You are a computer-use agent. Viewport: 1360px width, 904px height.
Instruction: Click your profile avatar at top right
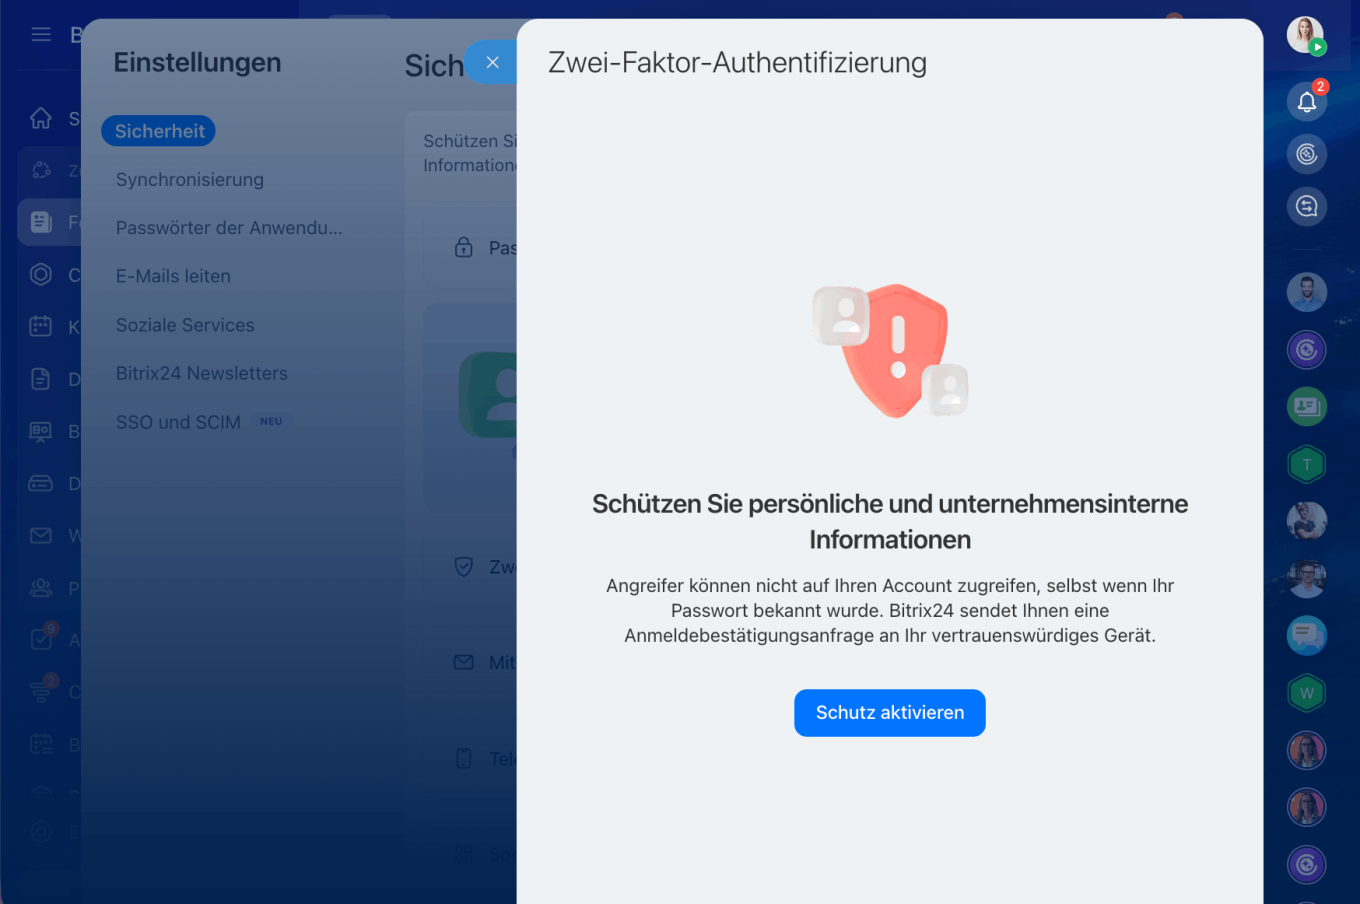pyautogui.click(x=1306, y=34)
